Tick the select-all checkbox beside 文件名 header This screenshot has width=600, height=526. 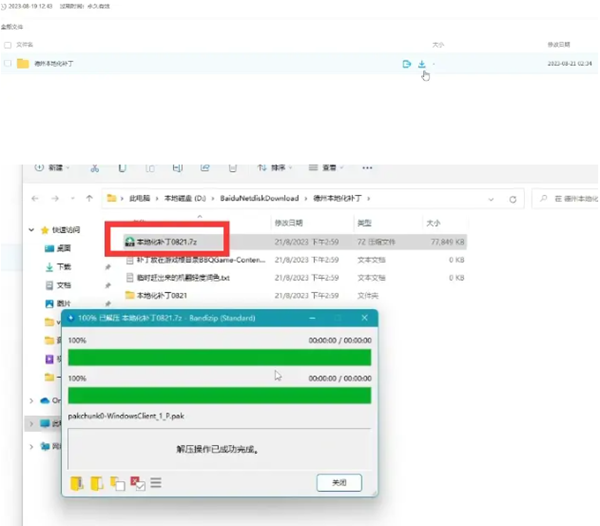click(x=8, y=45)
